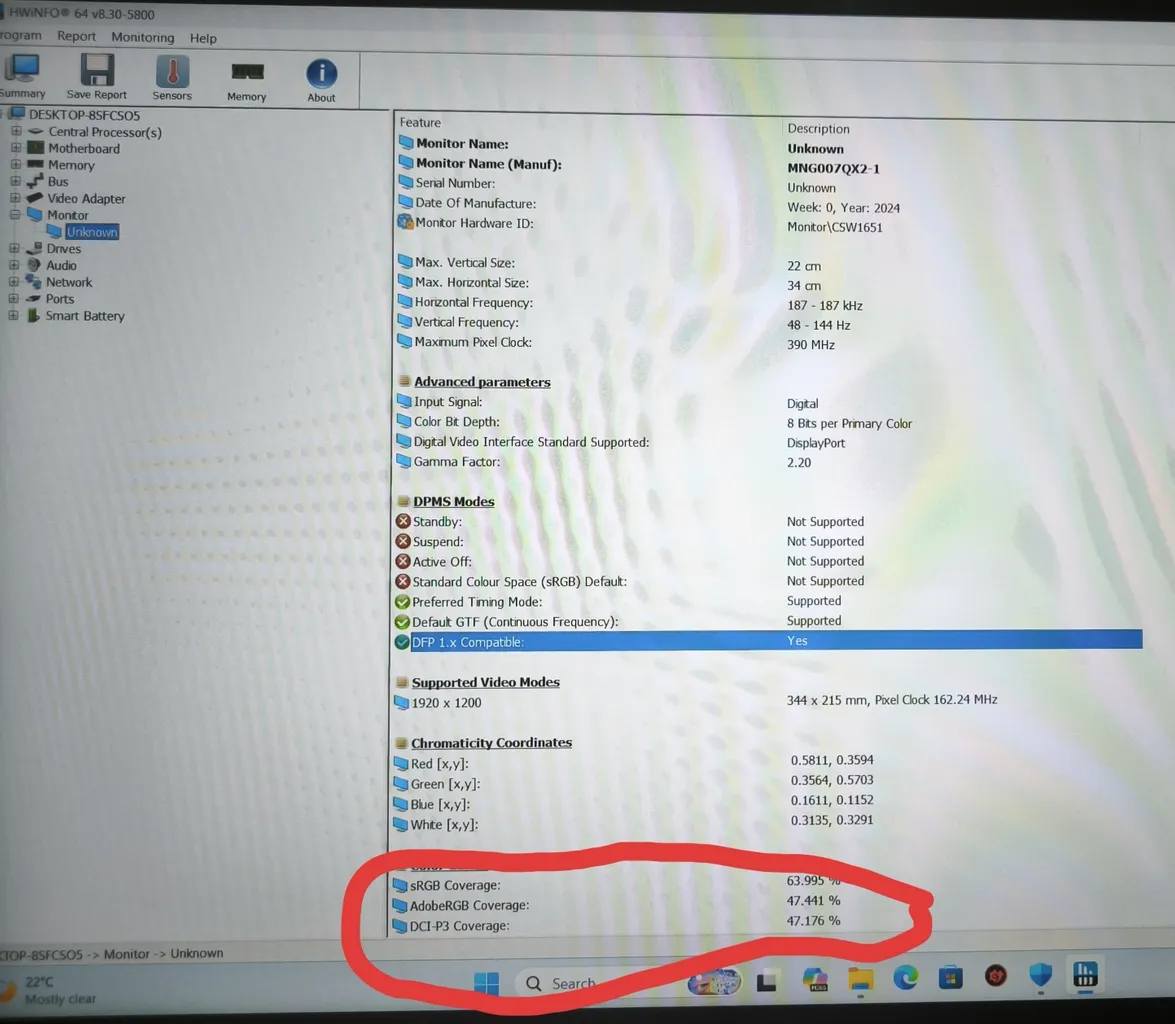Image resolution: width=1175 pixels, height=1024 pixels.
Task: Open File Explorer from the taskbar
Action: pos(861,979)
